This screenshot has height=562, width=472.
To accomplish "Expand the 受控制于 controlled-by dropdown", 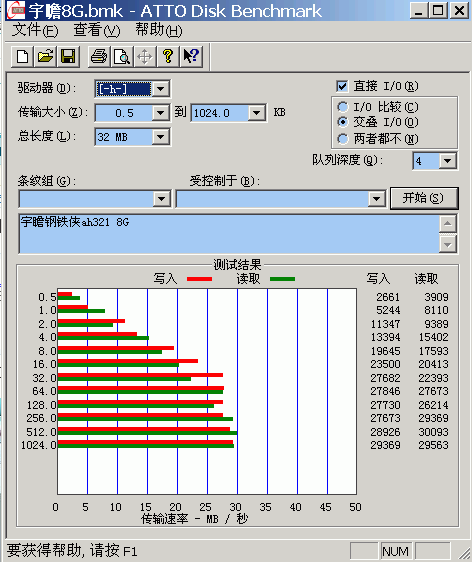I will (x=376, y=199).
